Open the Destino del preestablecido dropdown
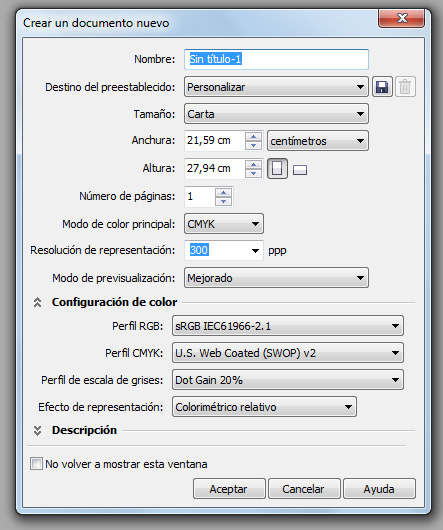Screen dimensions: 443x530 coord(276,87)
